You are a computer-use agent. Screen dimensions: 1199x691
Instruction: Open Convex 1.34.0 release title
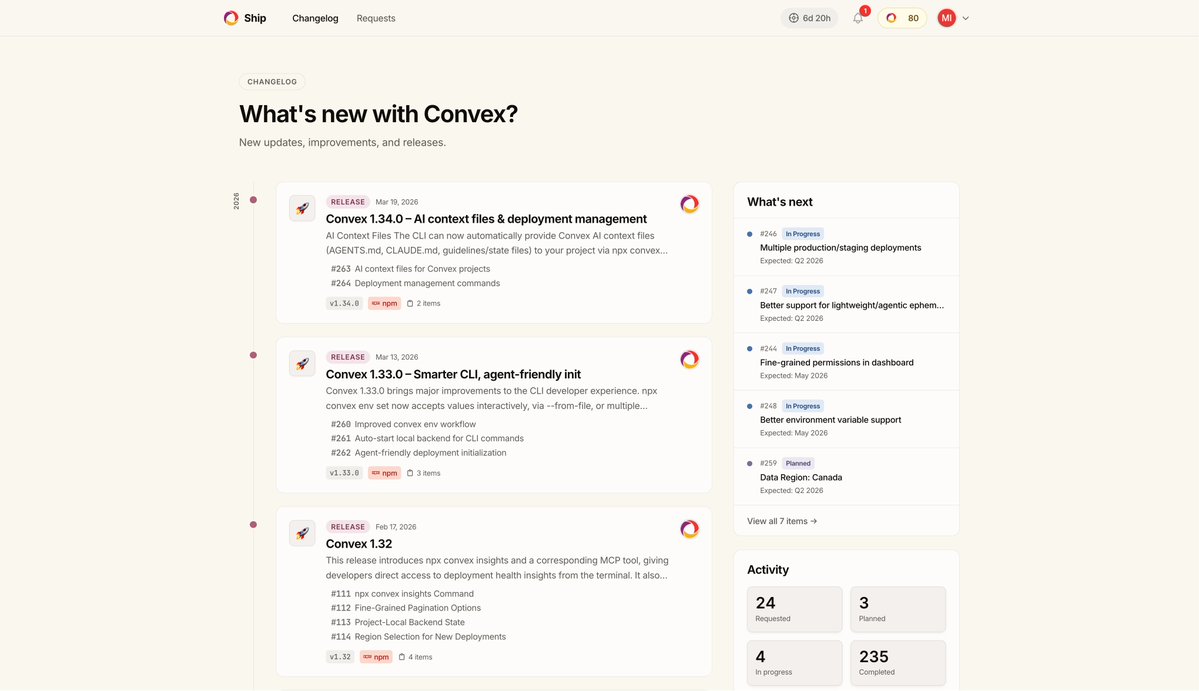pos(486,219)
